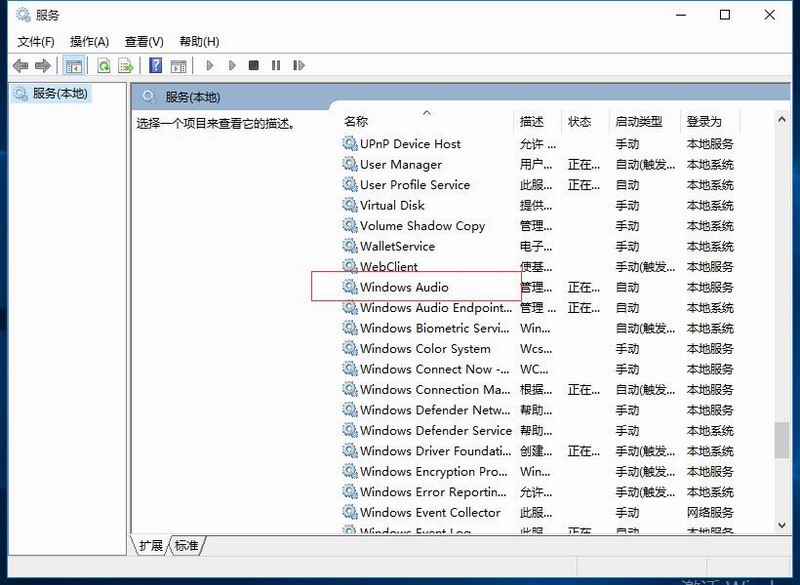Click the gear icon beside User Manager
This screenshot has height=585, width=800.
tap(349, 164)
